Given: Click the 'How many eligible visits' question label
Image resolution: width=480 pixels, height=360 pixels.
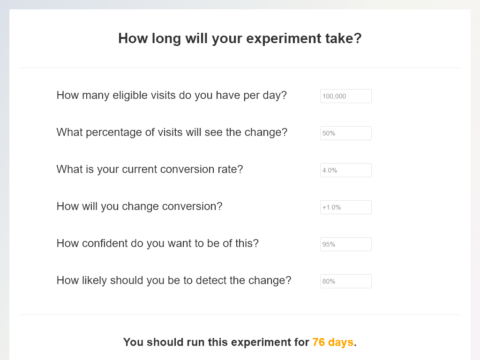Looking at the screenshot, I should click(172, 95).
